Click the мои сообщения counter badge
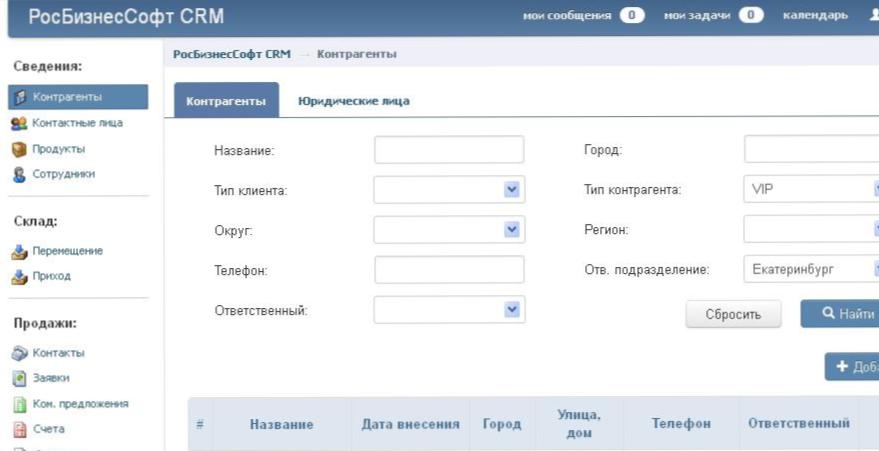The width and height of the screenshot is (879, 451). (x=632, y=15)
